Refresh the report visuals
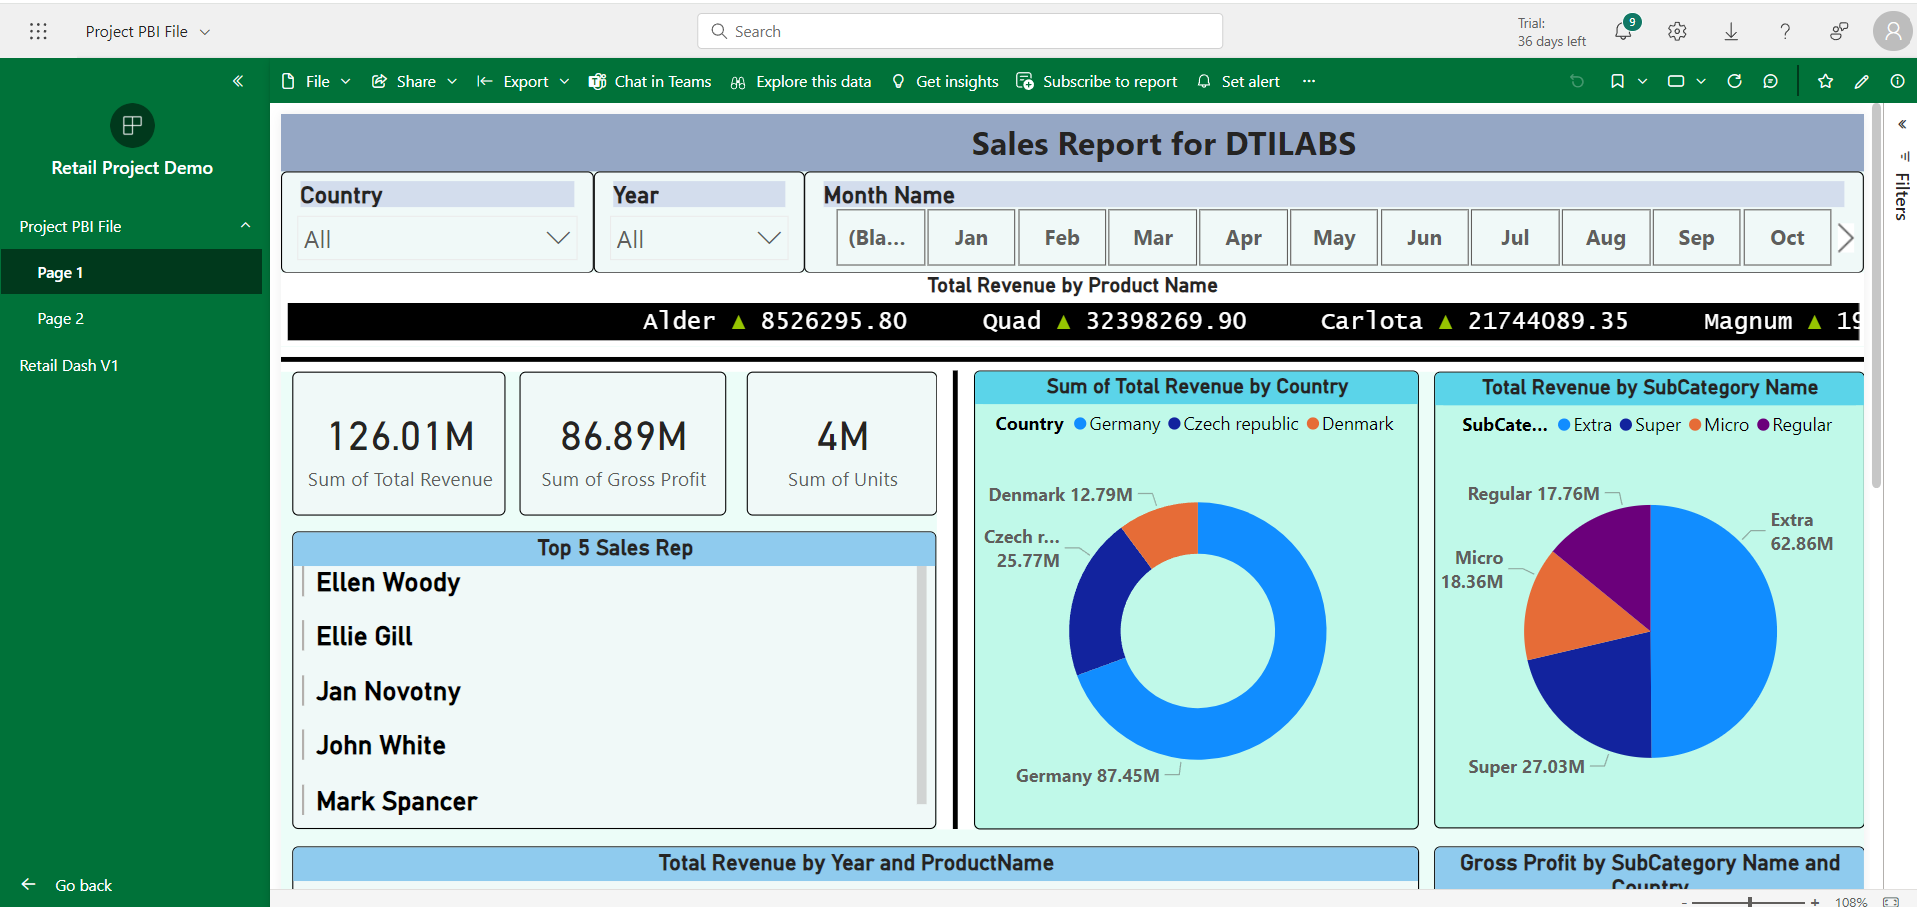This screenshot has height=907, width=1917. coord(1734,81)
